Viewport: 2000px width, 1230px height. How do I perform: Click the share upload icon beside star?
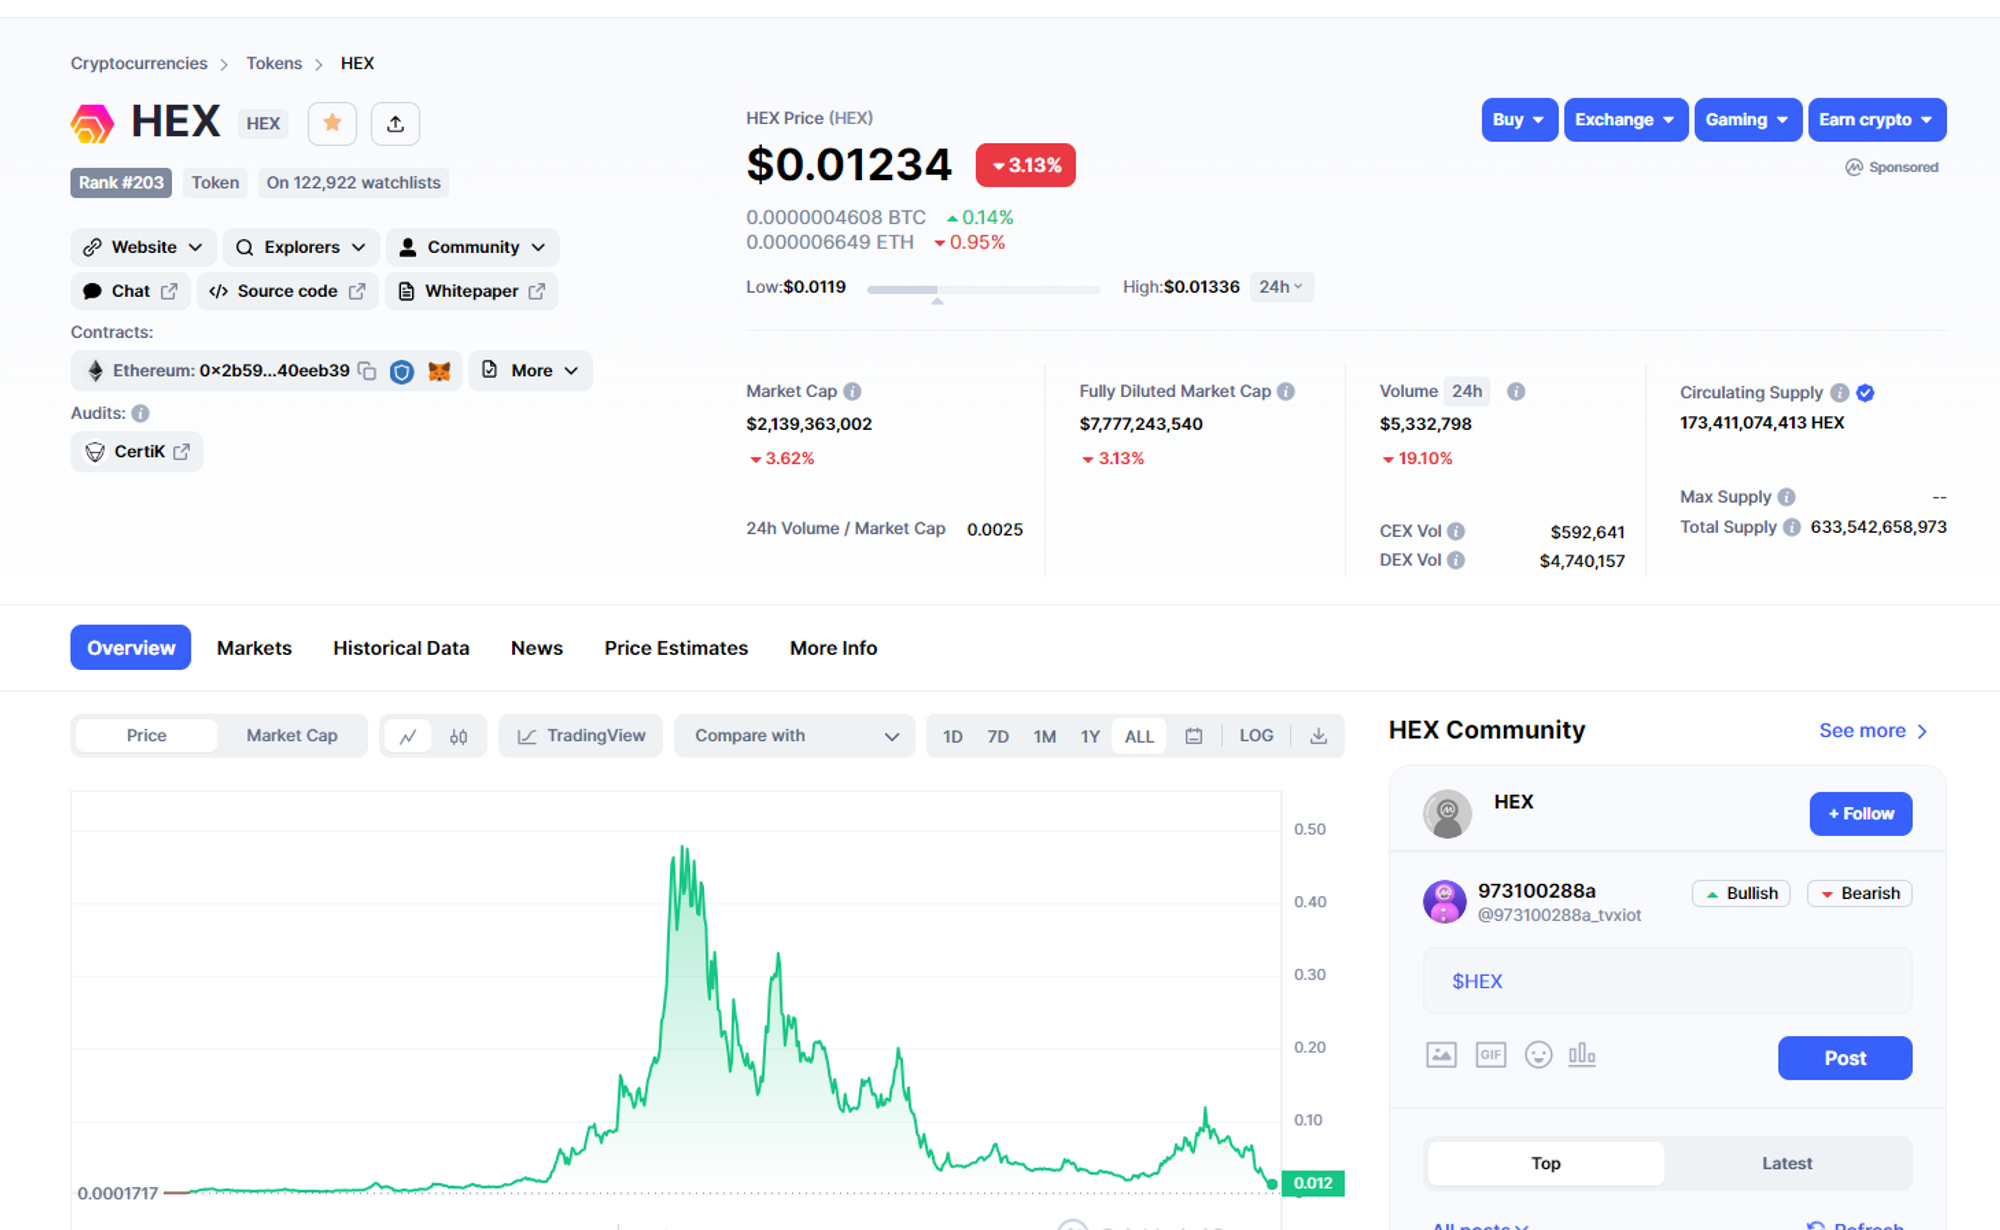click(395, 123)
